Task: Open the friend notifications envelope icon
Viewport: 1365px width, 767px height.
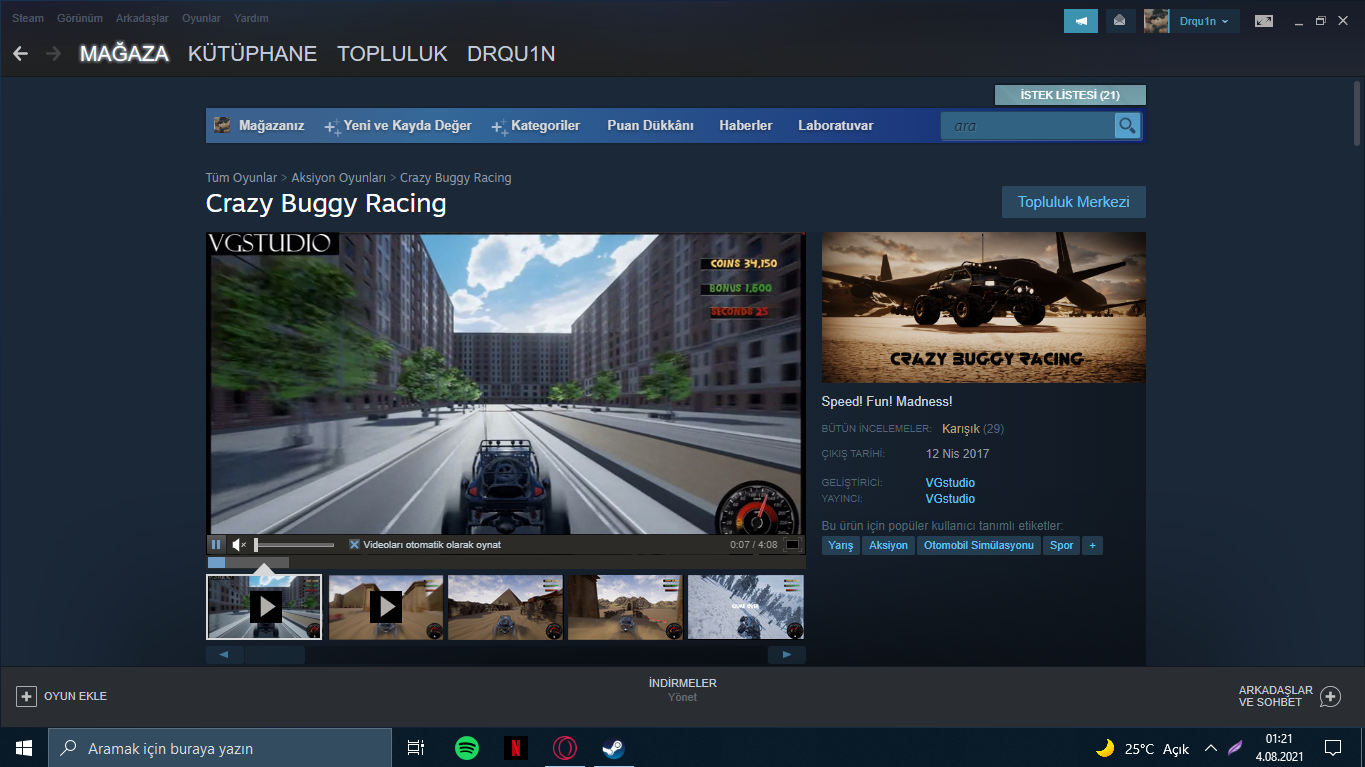Action: point(1120,21)
